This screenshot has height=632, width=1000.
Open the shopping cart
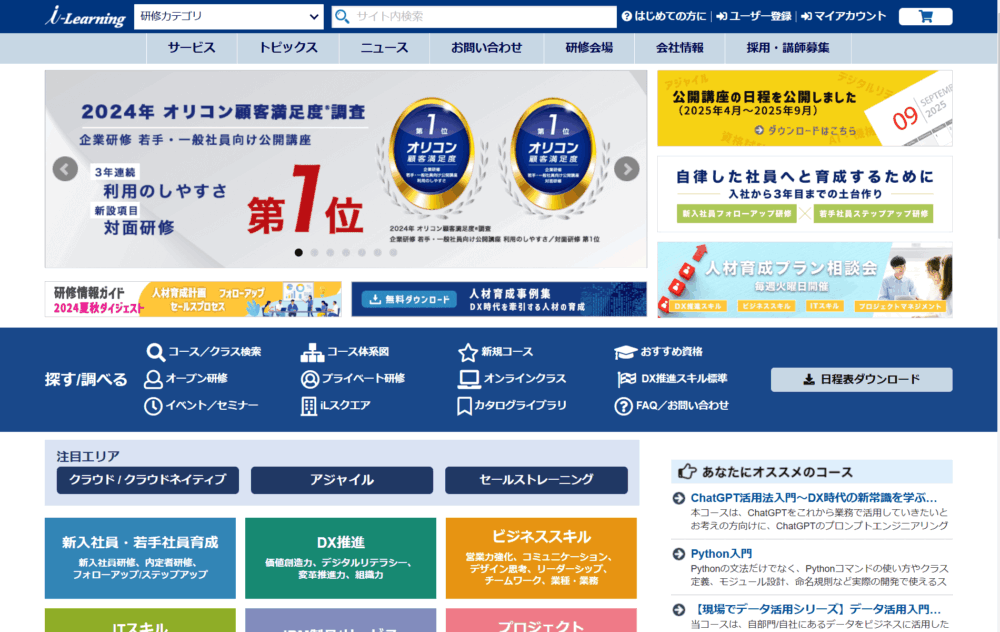pyautogui.click(x=924, y=15)
